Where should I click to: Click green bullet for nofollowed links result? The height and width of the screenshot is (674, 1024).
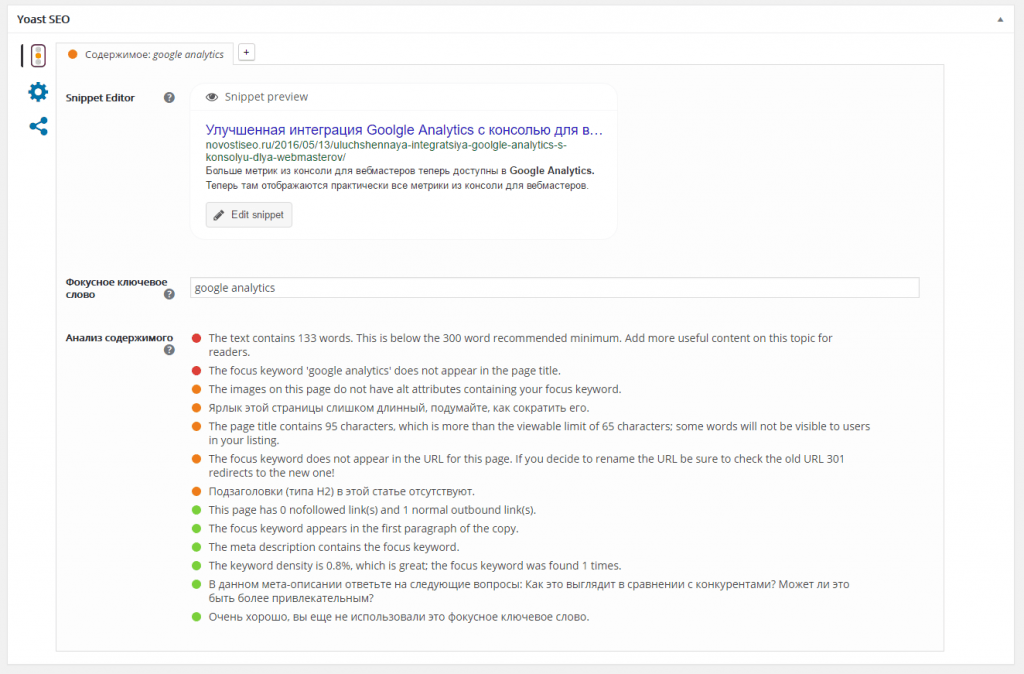pos(196,510)
